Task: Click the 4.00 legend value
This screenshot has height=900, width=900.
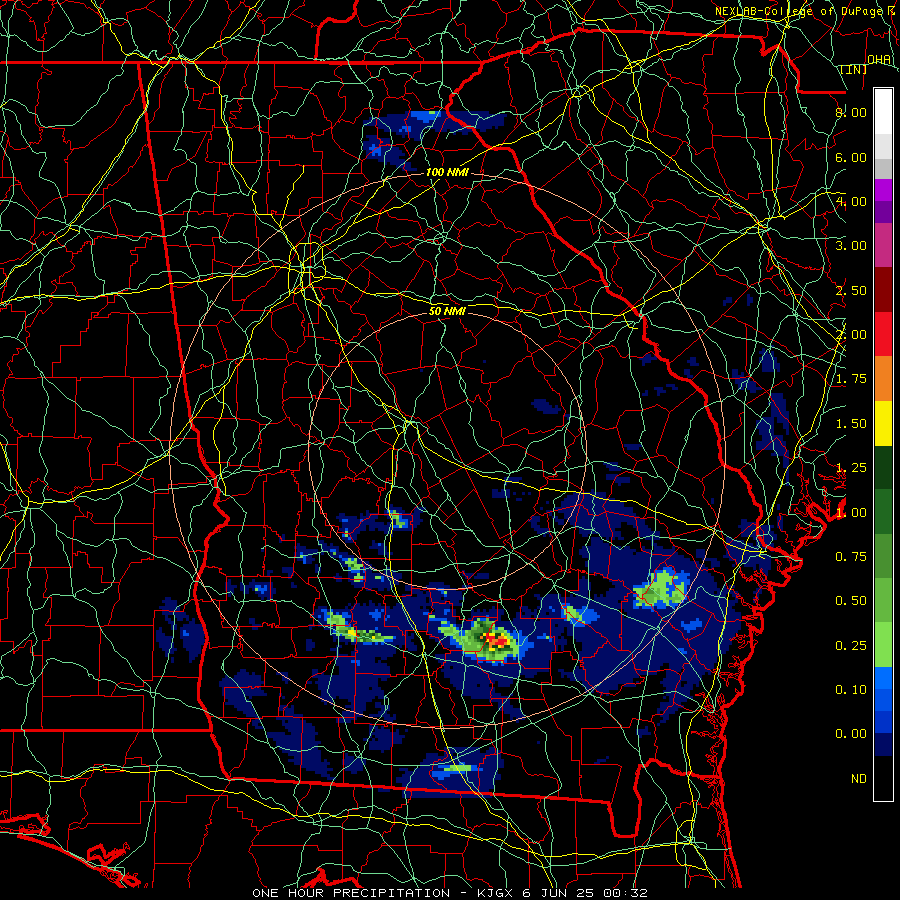Action: tap(851, 201)
